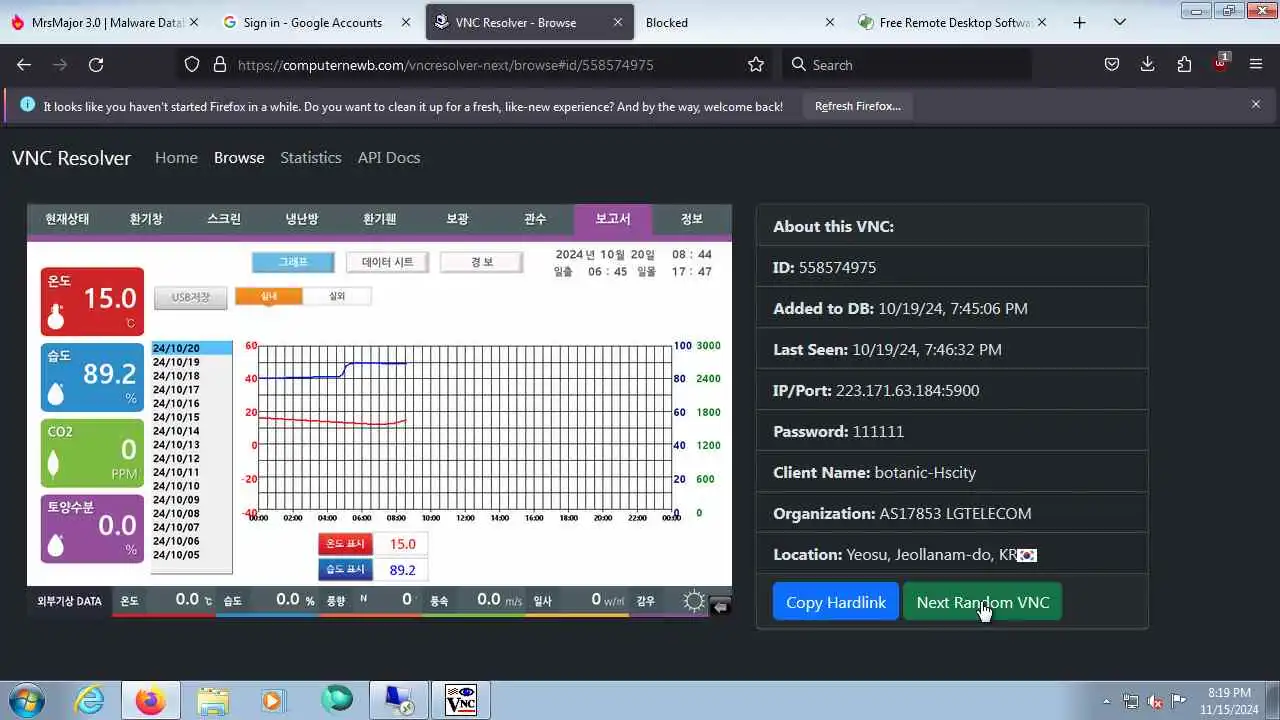The image size is (1280, 720).
Task: Open the Statistics nav link
Action: tap(311, 158)
